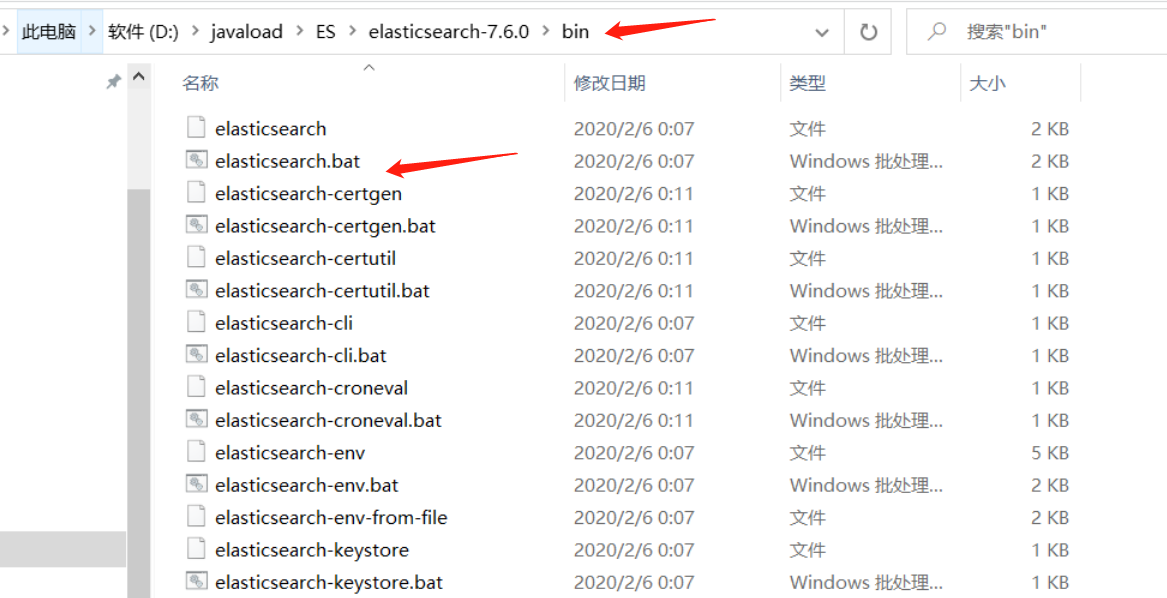Click the elasticsearch-keystore.bat batch icon
1167x598 pixels.
[x=196, y=582]
